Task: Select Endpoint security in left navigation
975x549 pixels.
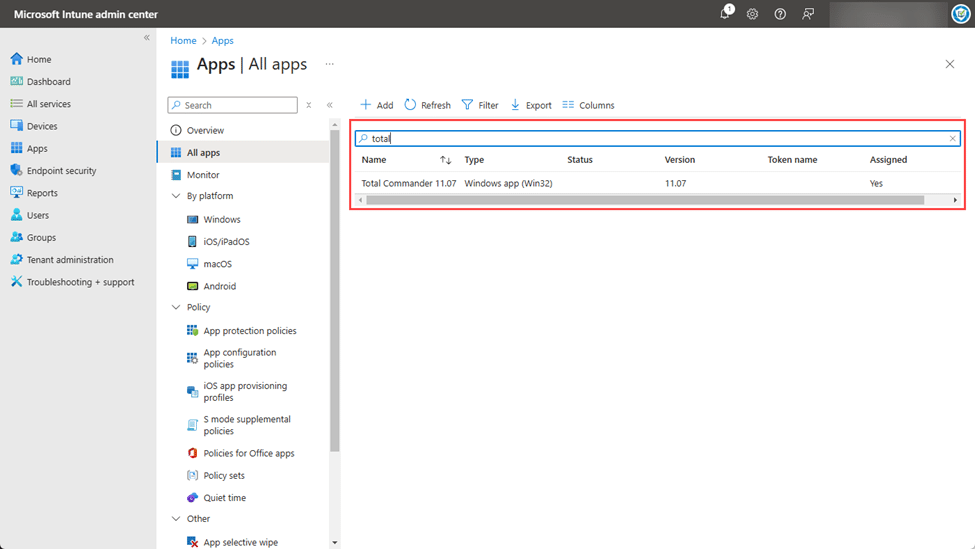Action: 61,171
